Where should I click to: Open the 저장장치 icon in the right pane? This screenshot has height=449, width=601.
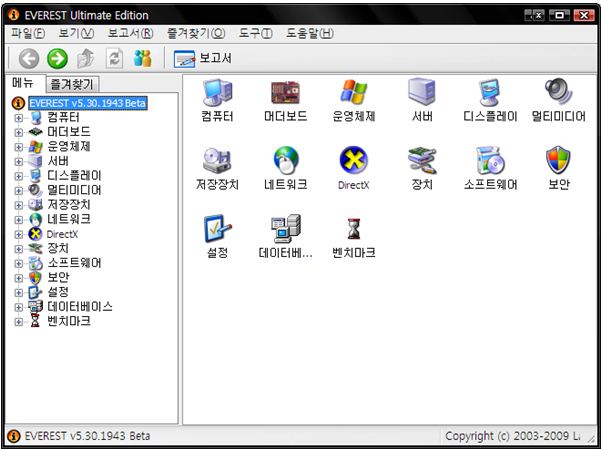(x=217, y=161)
